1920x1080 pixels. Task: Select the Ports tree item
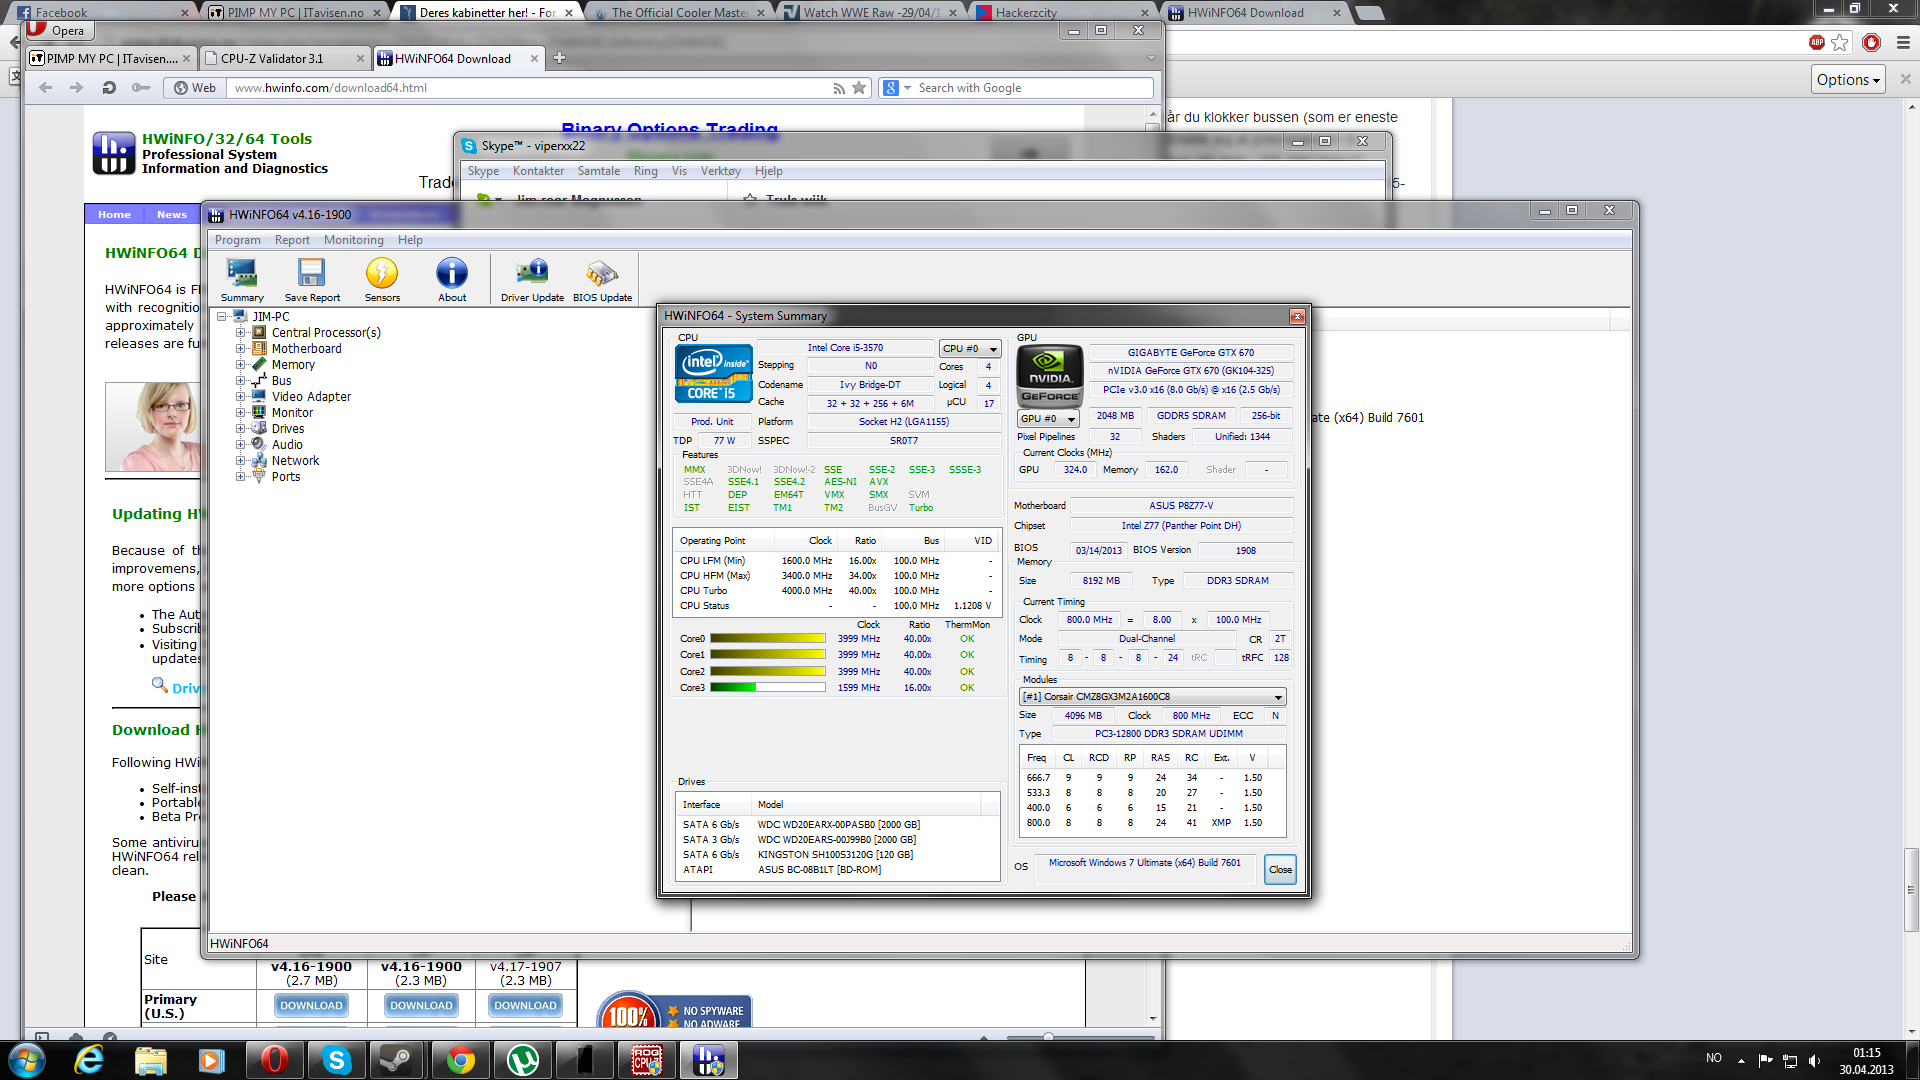coord(286,477)
